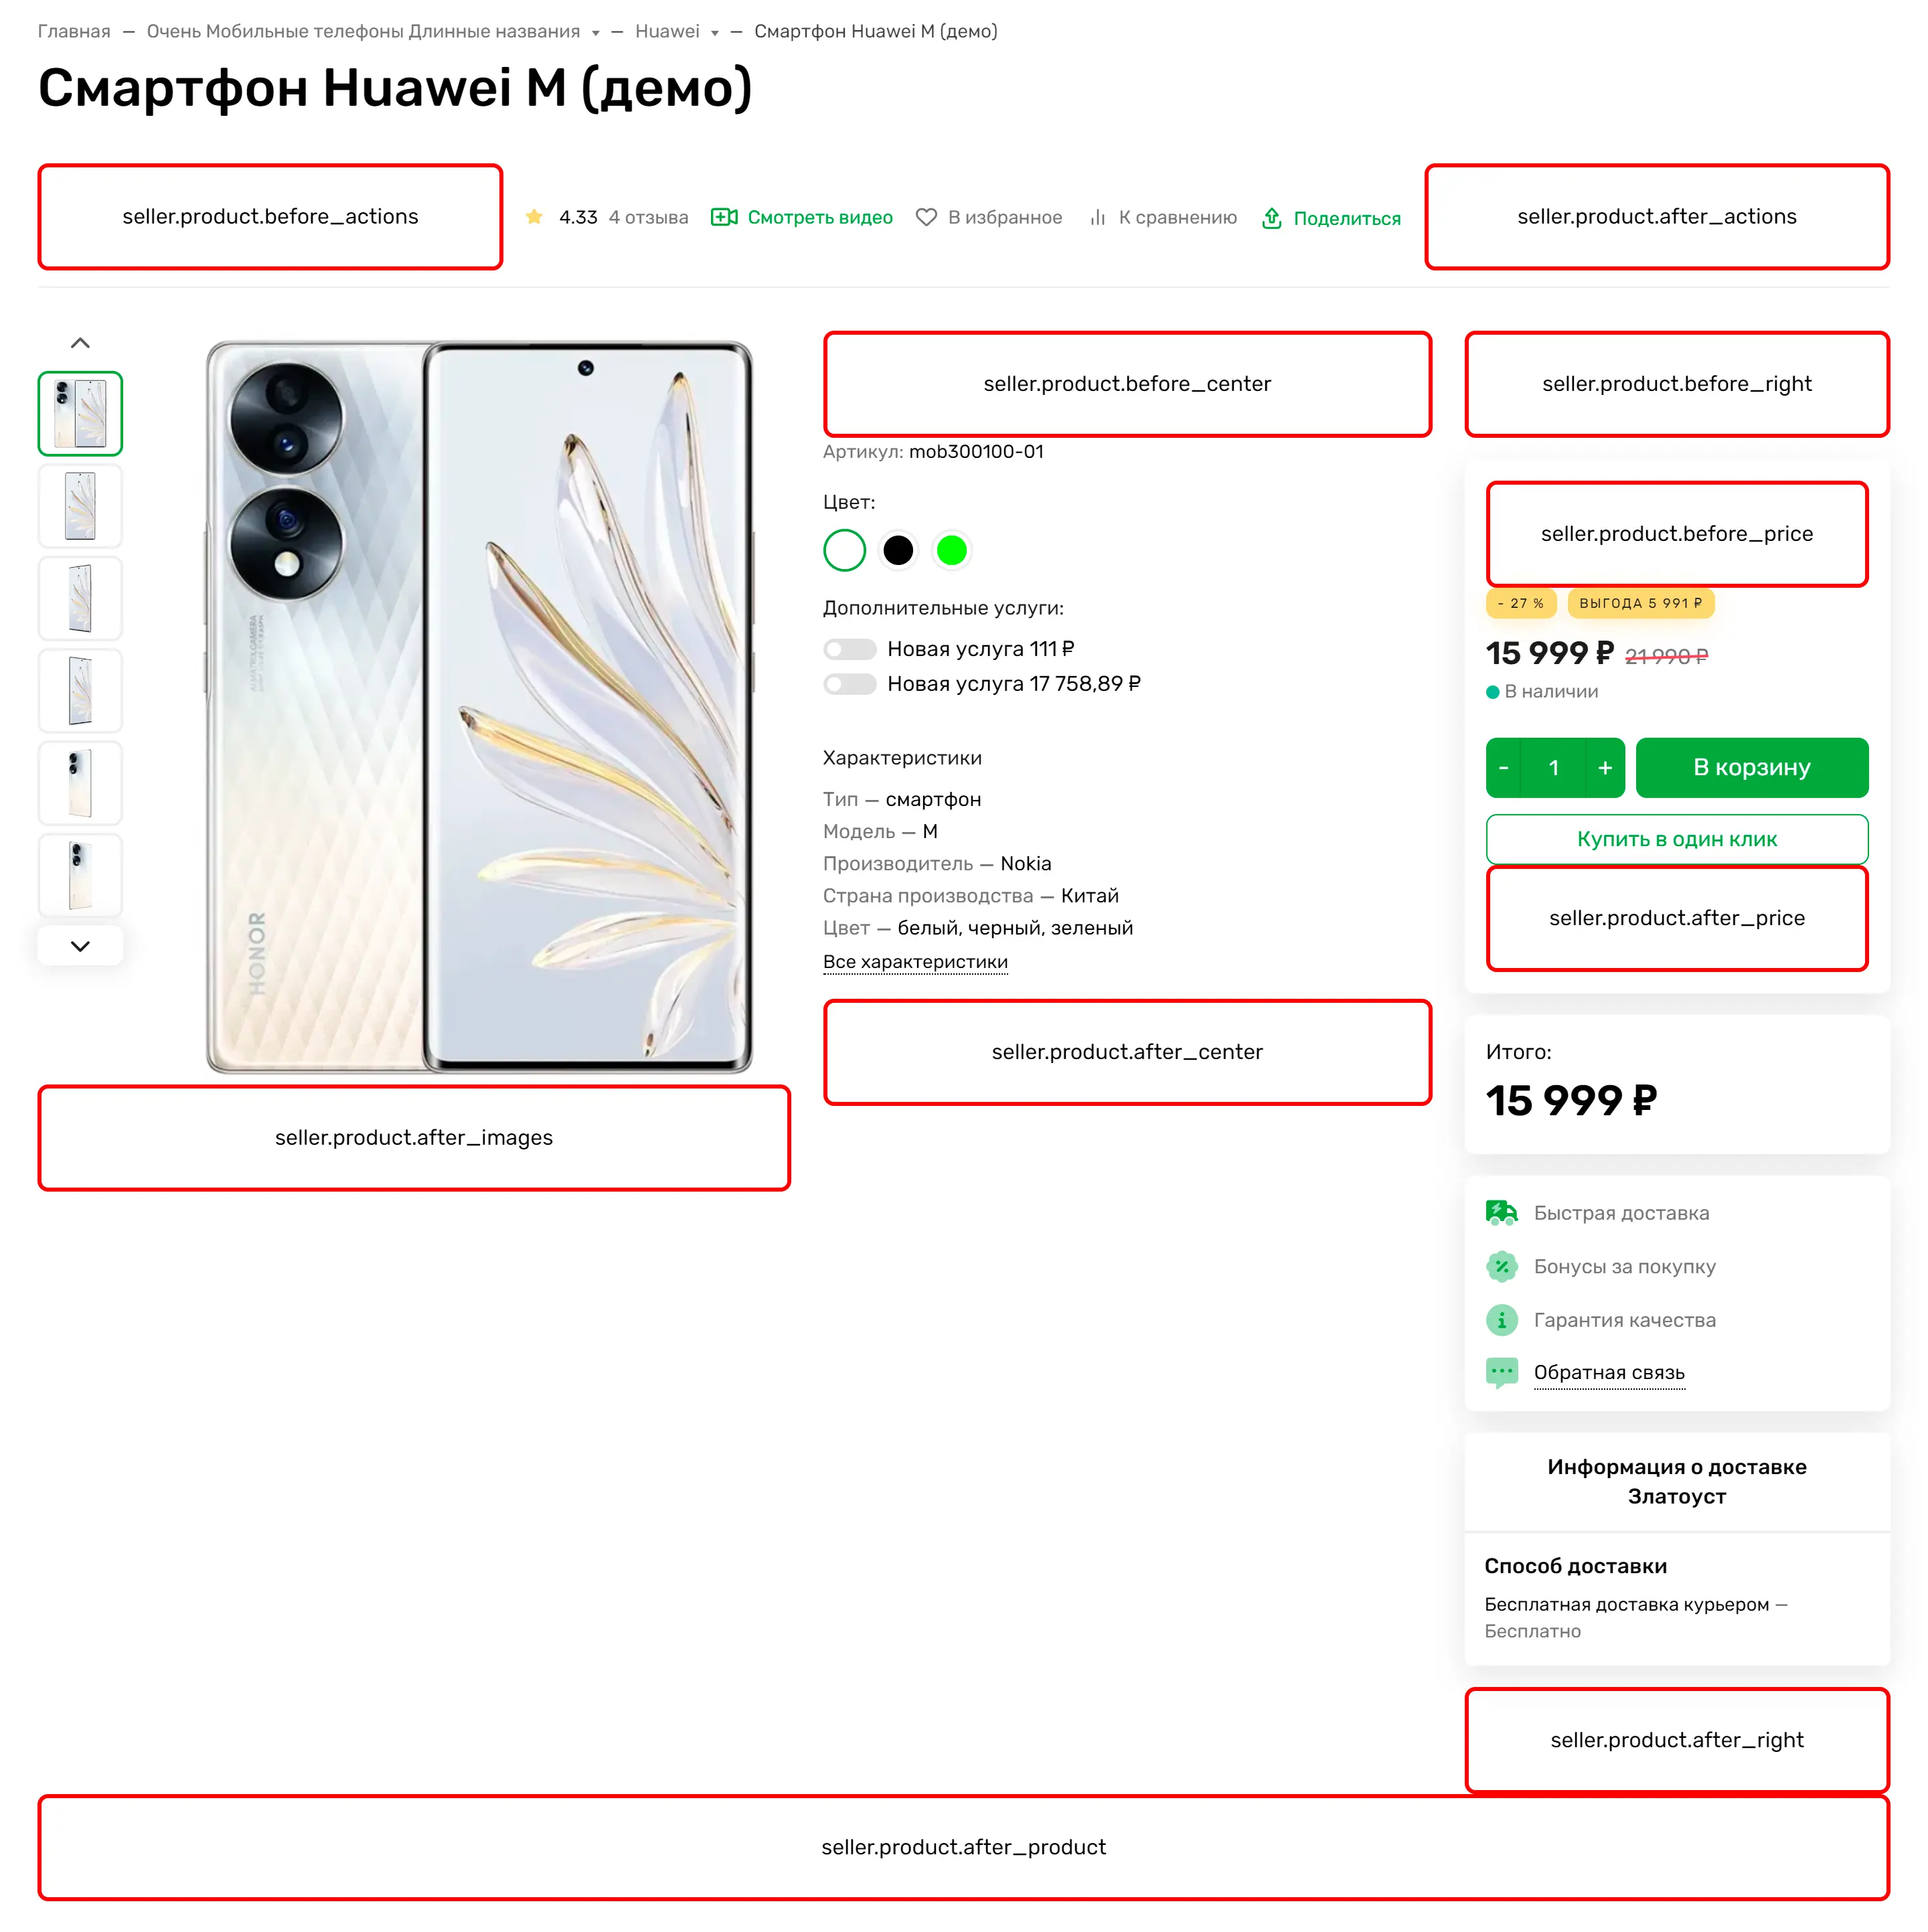Add product to cart with В корзину
The height and width of the screenshot is (1932, 1928).
[1750, 767]
